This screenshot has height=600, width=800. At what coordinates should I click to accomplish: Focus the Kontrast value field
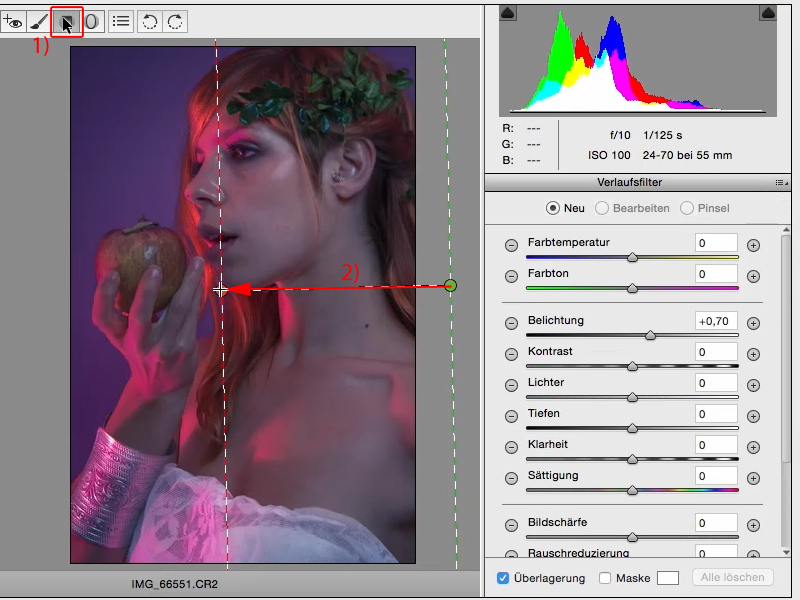tap(716, 352)
